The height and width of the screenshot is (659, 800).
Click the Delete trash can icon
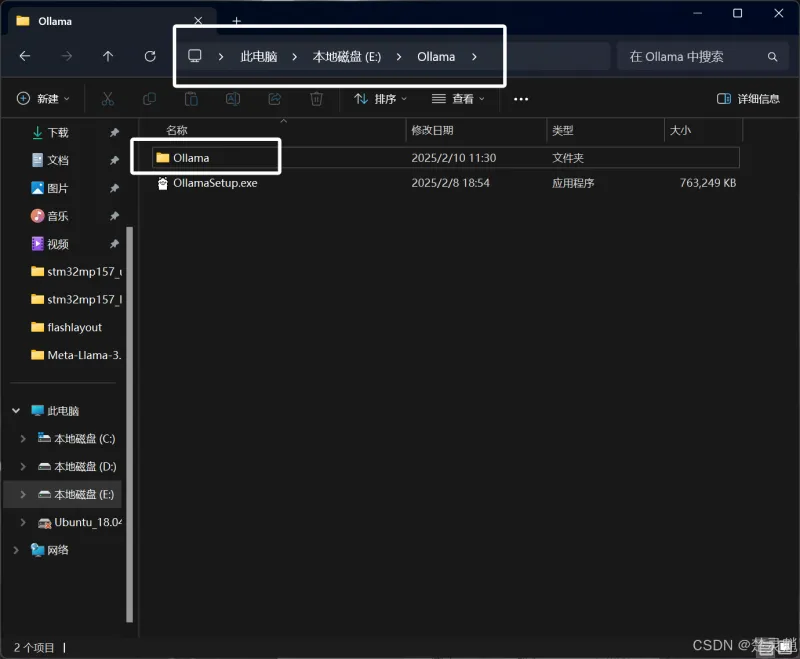[316, 99]
